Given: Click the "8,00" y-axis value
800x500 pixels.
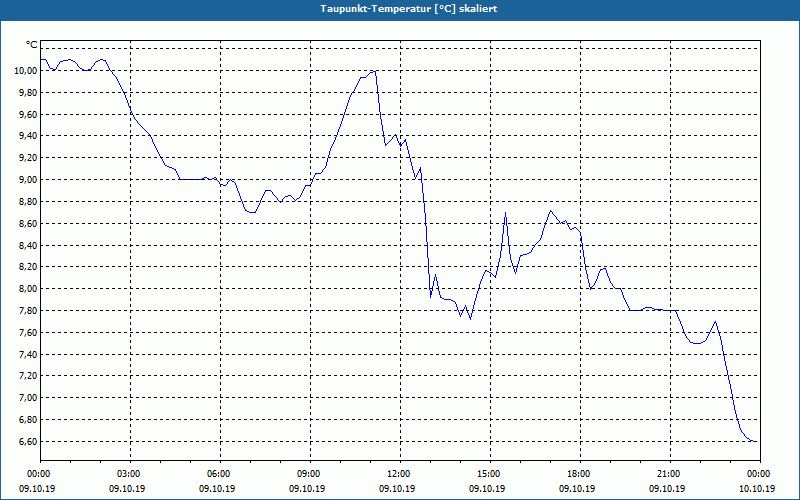Looking at the screenshot, I should coord(28,289).
